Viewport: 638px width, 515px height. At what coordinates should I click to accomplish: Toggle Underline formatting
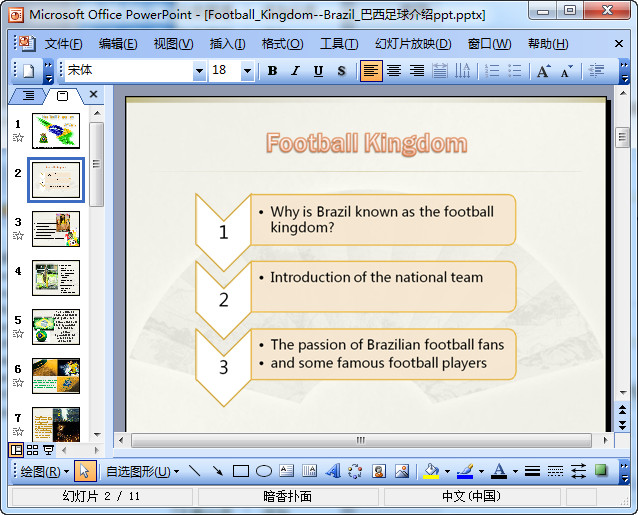319,71
